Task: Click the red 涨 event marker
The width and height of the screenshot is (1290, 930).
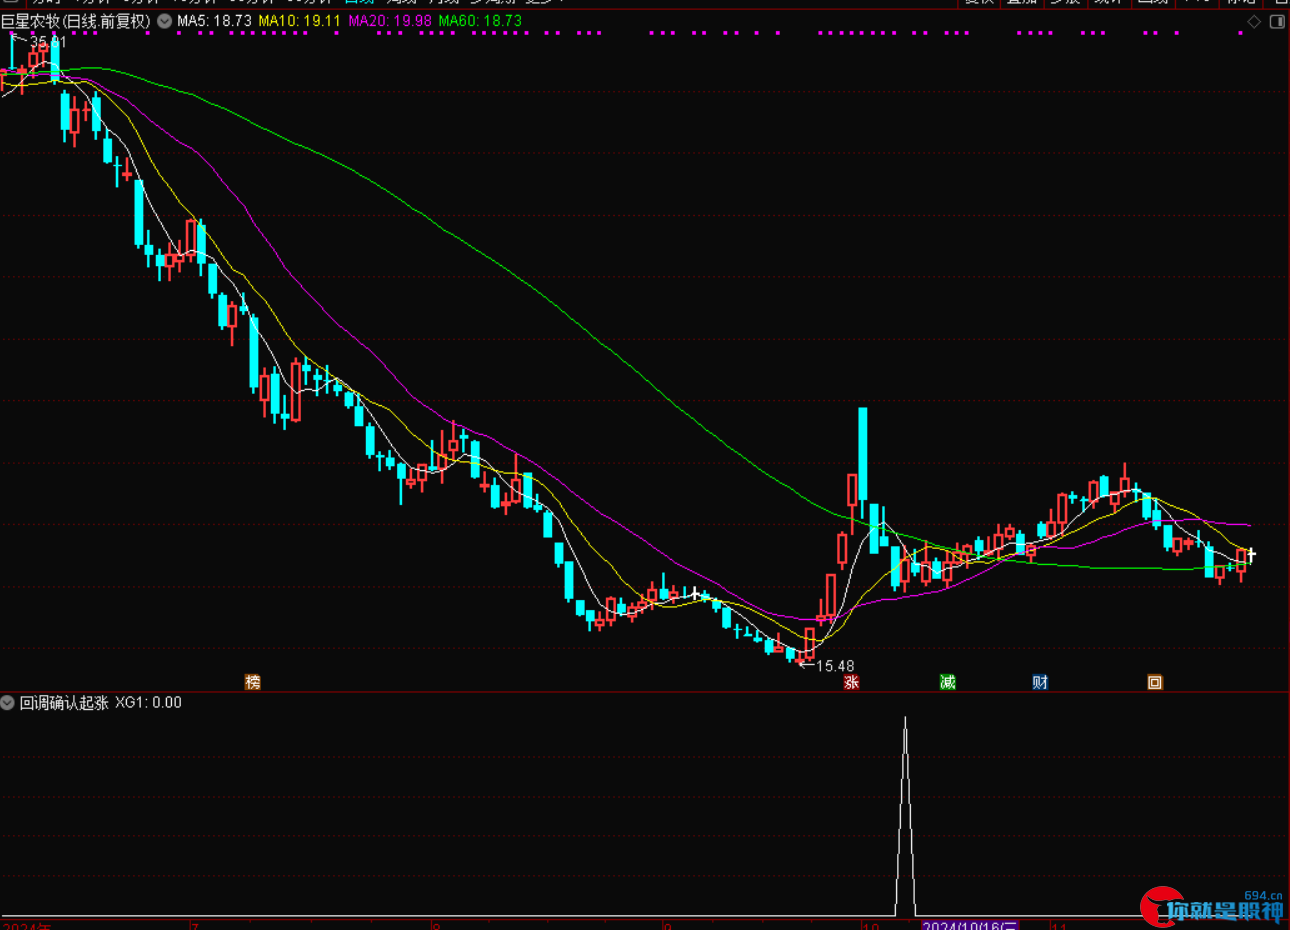Action: coord(851,682)
